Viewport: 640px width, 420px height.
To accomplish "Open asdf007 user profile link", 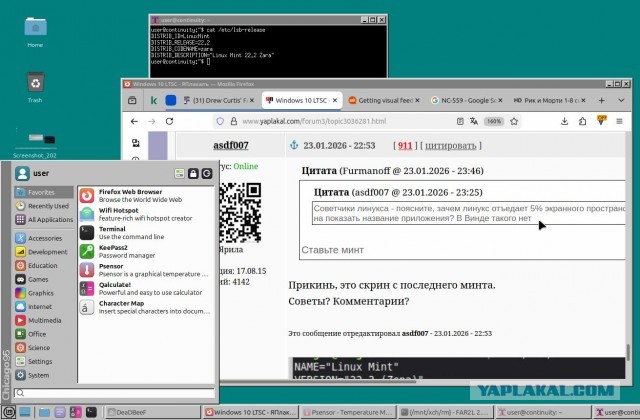I will (231, 145).
